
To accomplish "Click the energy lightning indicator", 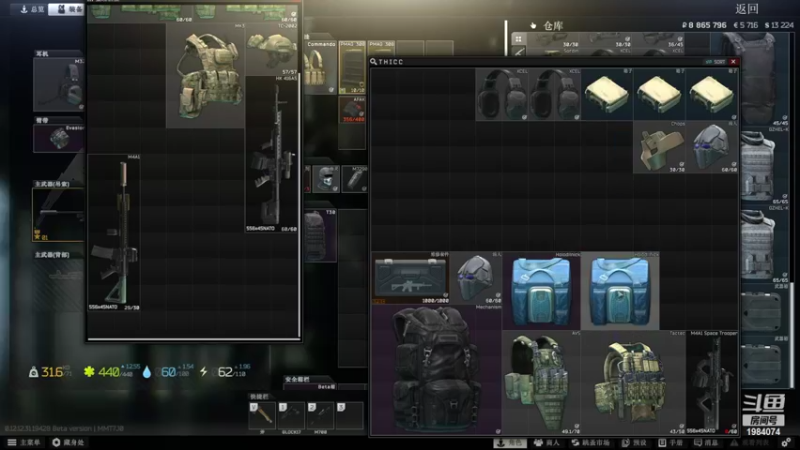I will (x=204, y=372).
